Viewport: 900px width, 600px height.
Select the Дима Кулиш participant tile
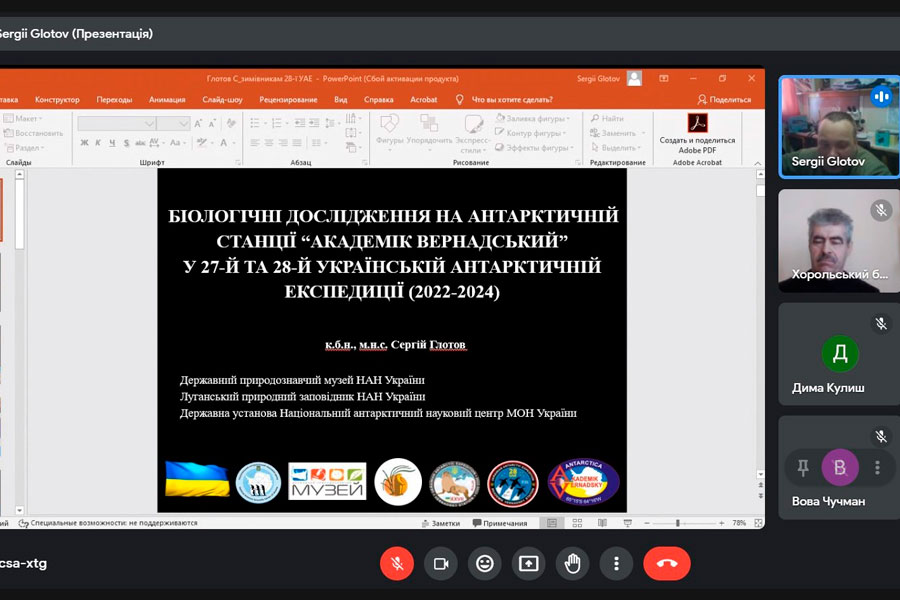(839, 354)
